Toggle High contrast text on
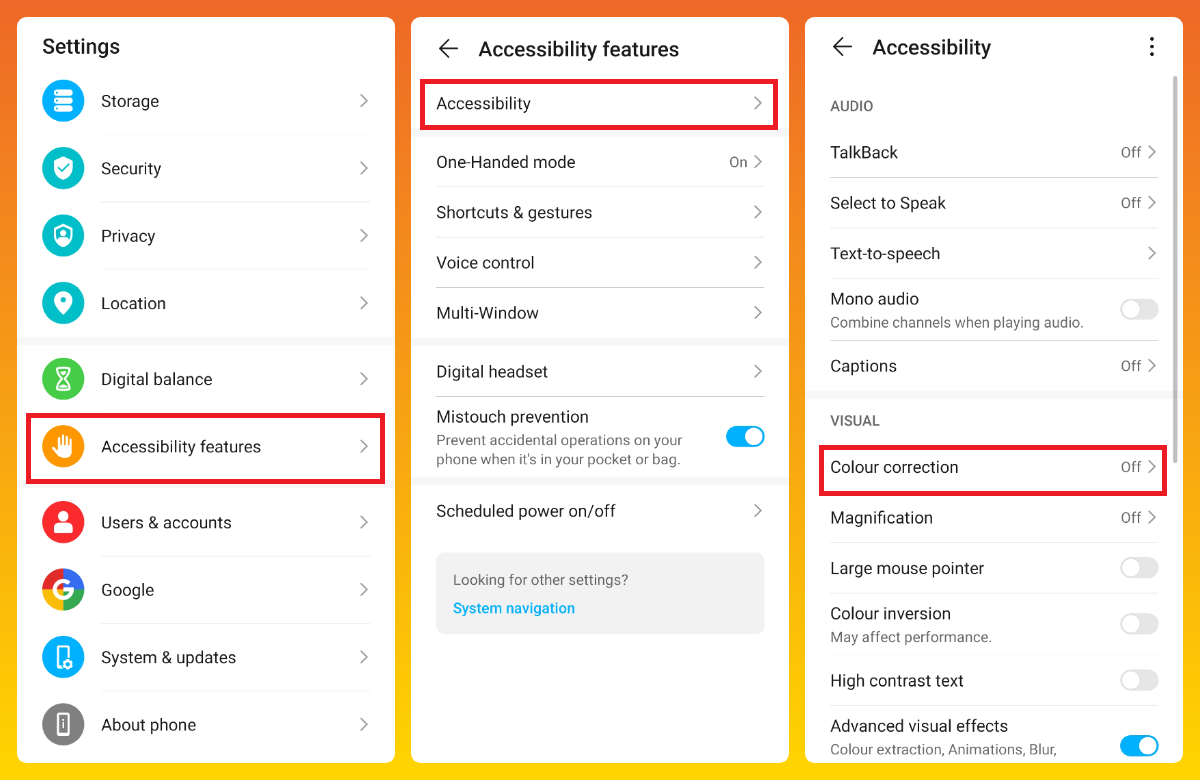 (1139, 681)
